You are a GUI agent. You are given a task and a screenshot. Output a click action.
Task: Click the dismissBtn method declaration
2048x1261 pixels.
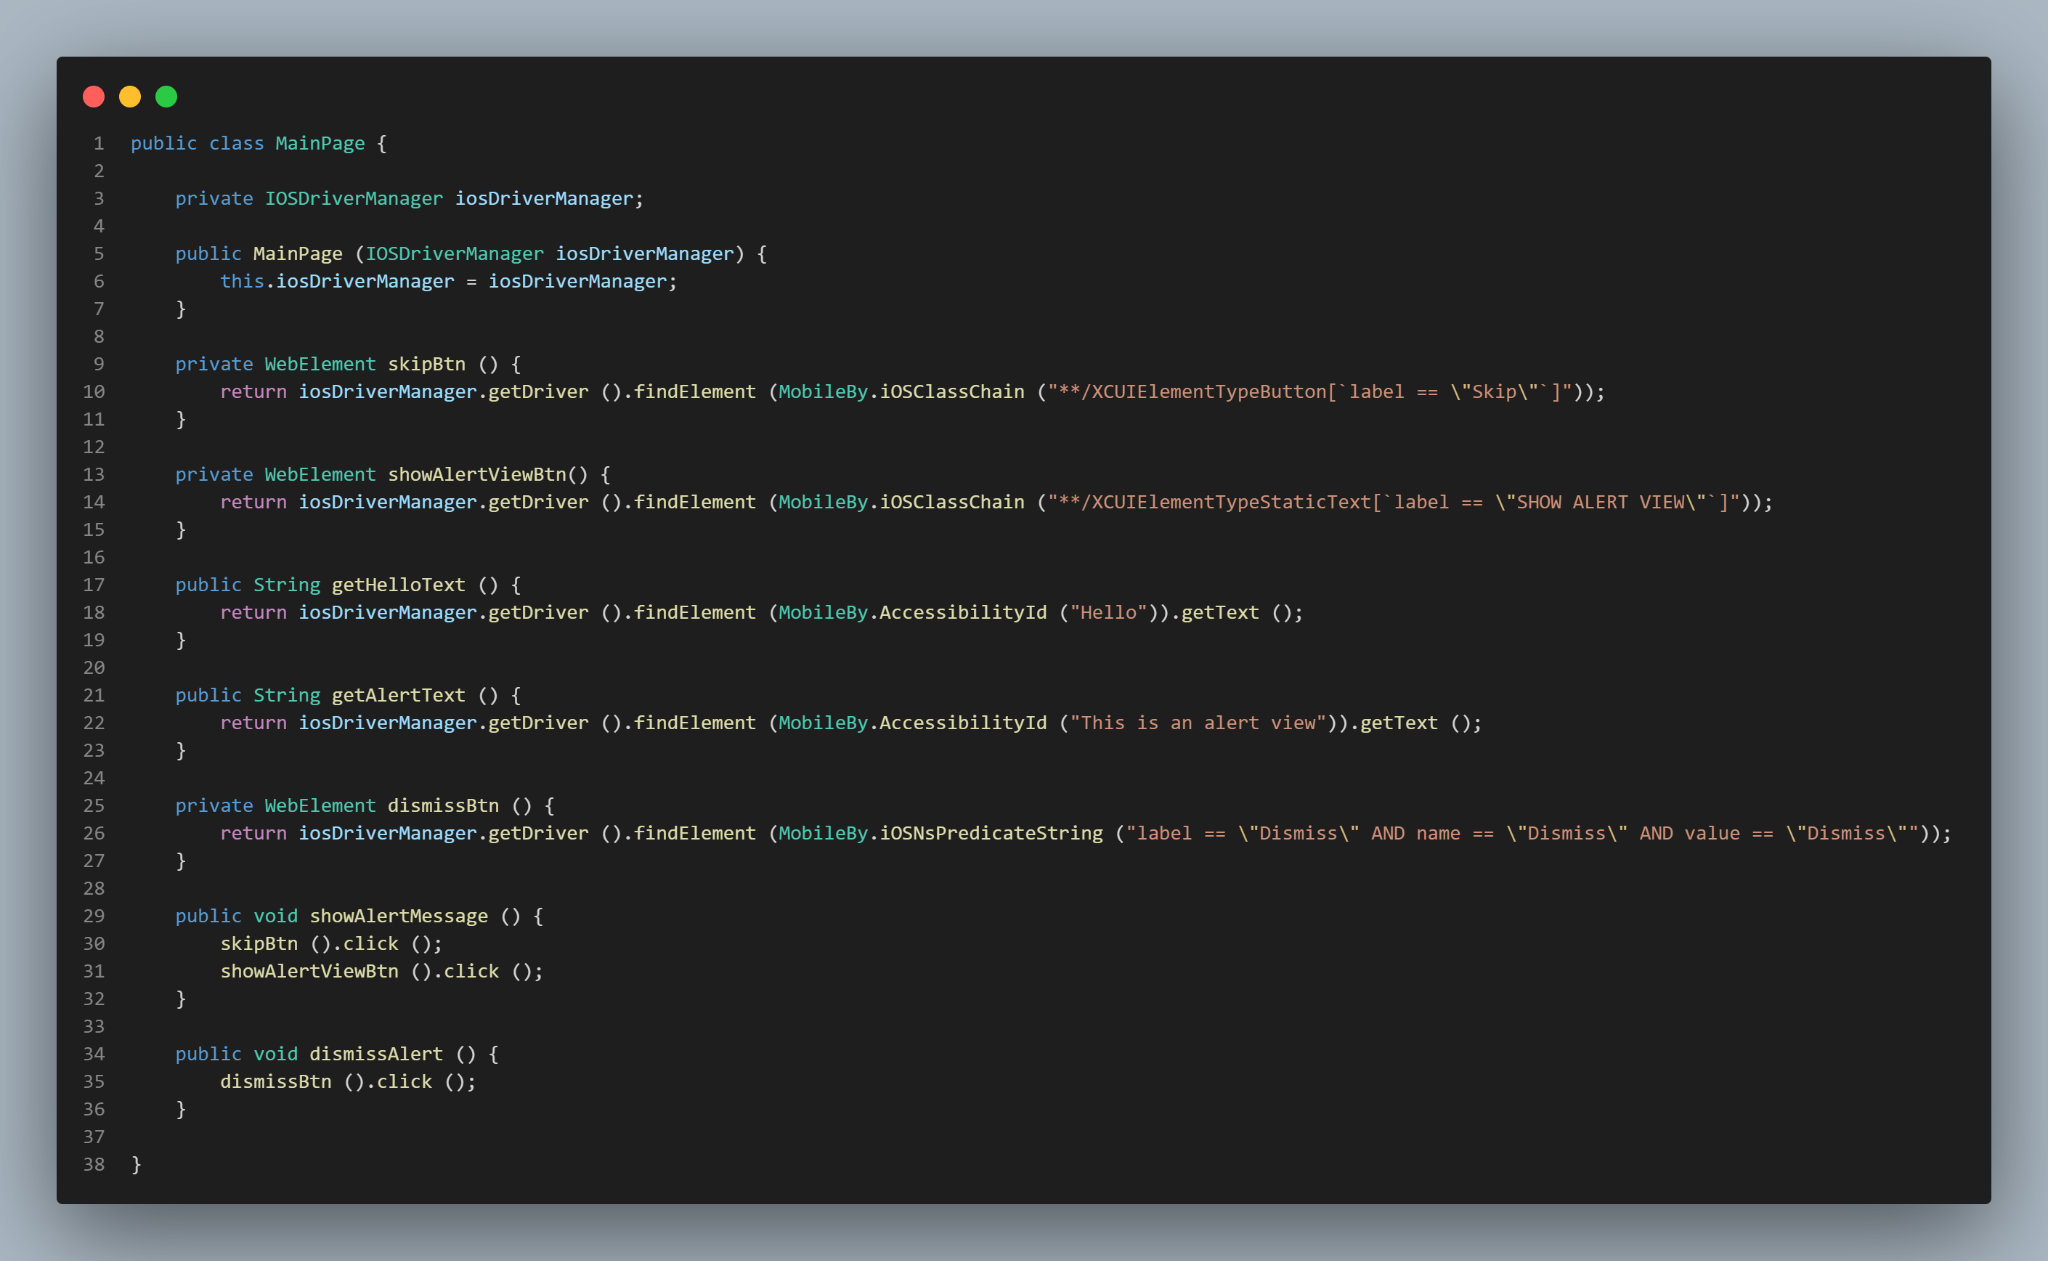[x=443, y=806]
